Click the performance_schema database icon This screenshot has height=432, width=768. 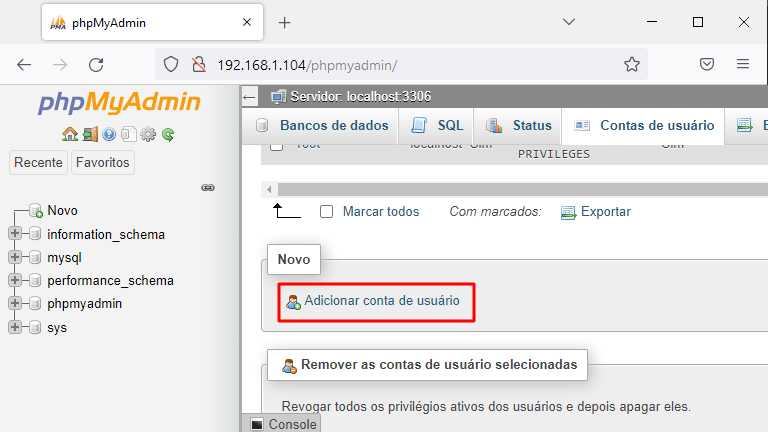35,280
